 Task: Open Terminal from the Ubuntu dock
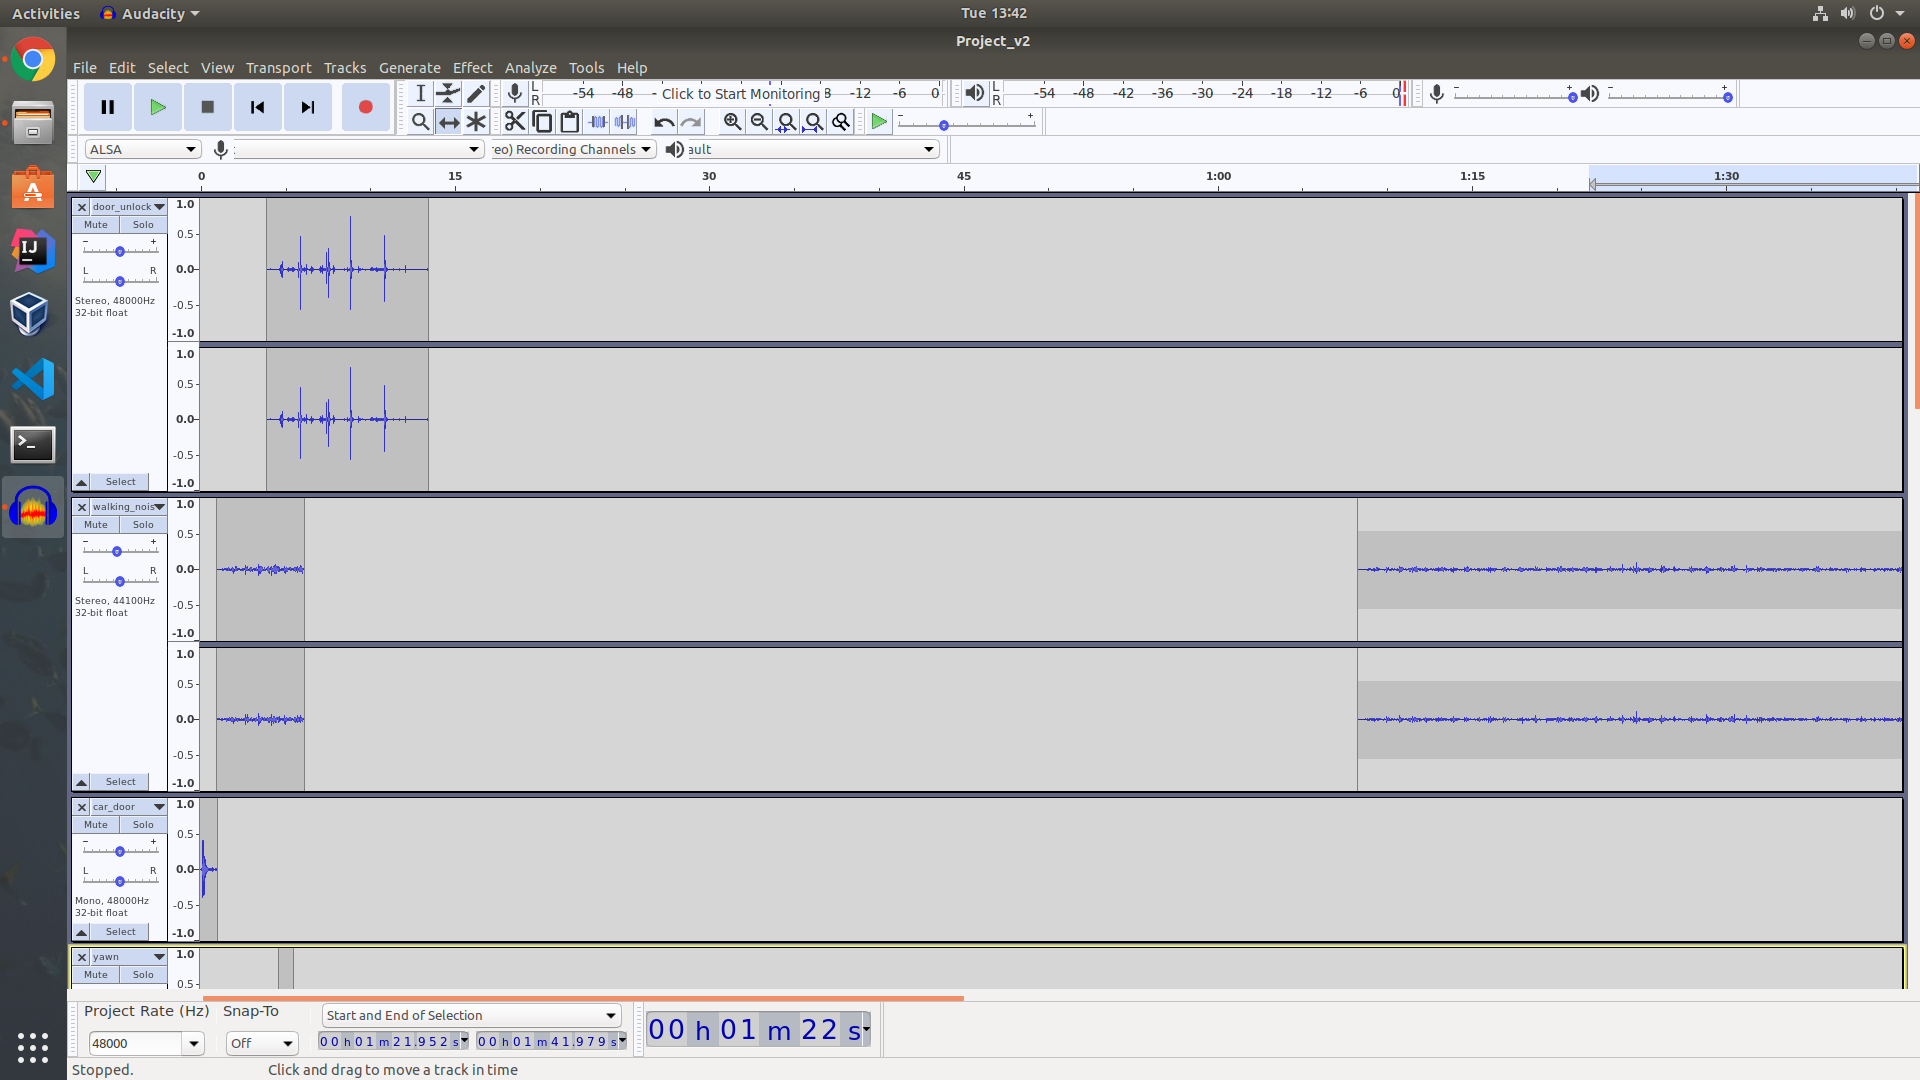pos(33,444)
